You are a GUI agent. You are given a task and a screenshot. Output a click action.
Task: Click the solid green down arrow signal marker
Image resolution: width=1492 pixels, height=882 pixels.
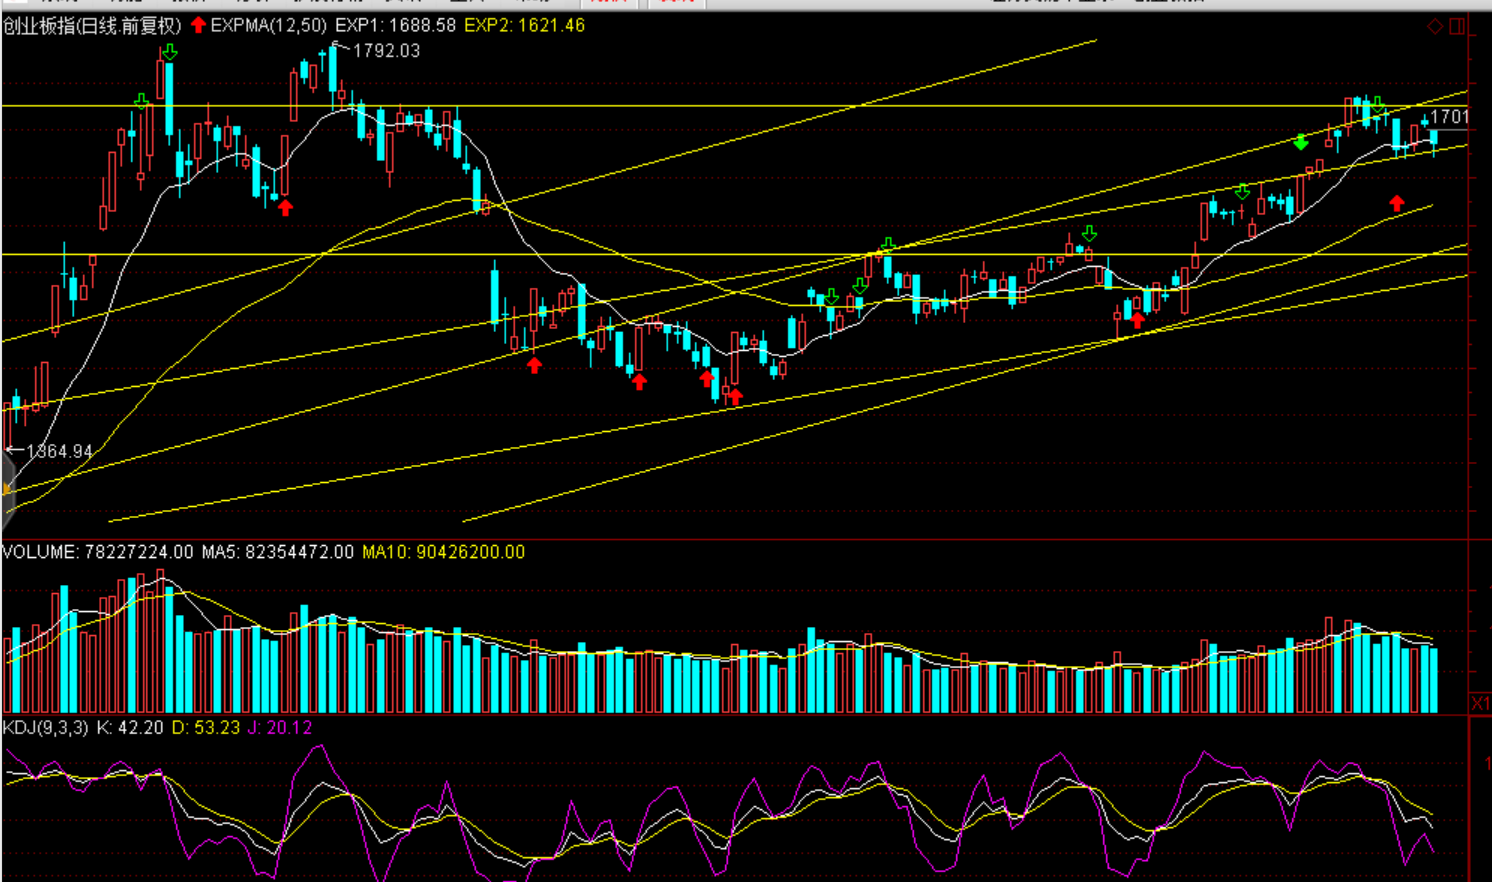(x=1300, y=142)
